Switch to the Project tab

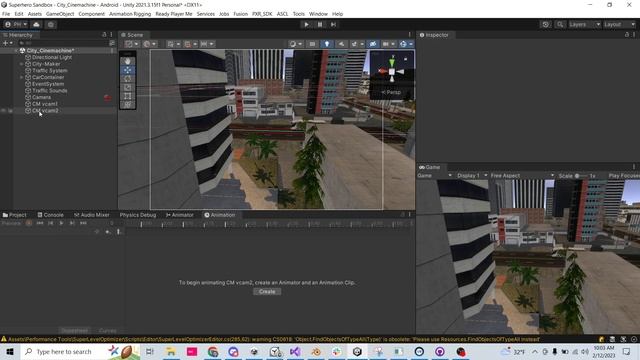tap(15, 215)
